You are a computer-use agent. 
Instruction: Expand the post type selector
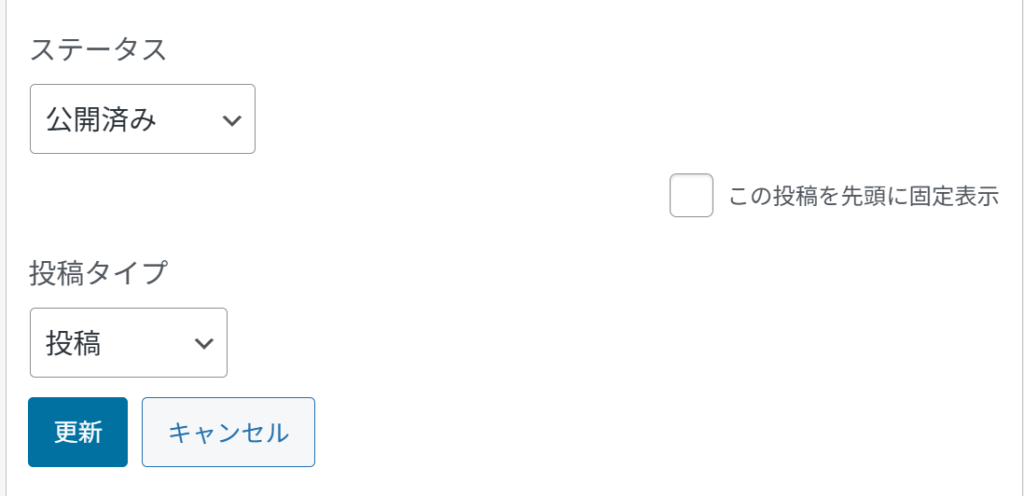pos(128,343)
